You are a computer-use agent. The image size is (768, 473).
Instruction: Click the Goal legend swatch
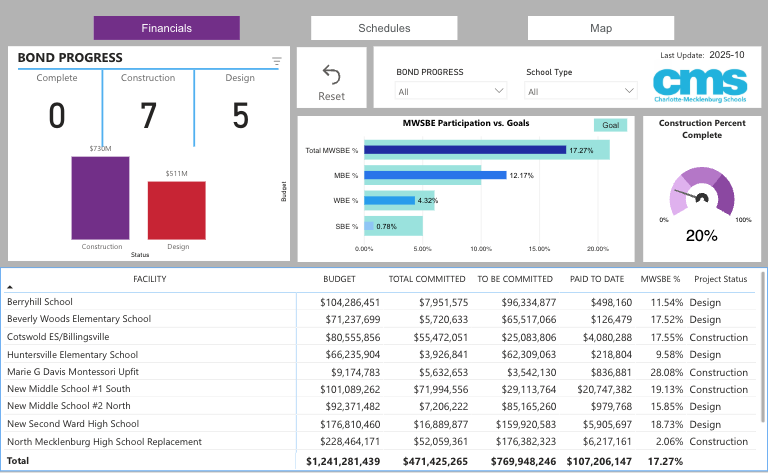[610, 126]
